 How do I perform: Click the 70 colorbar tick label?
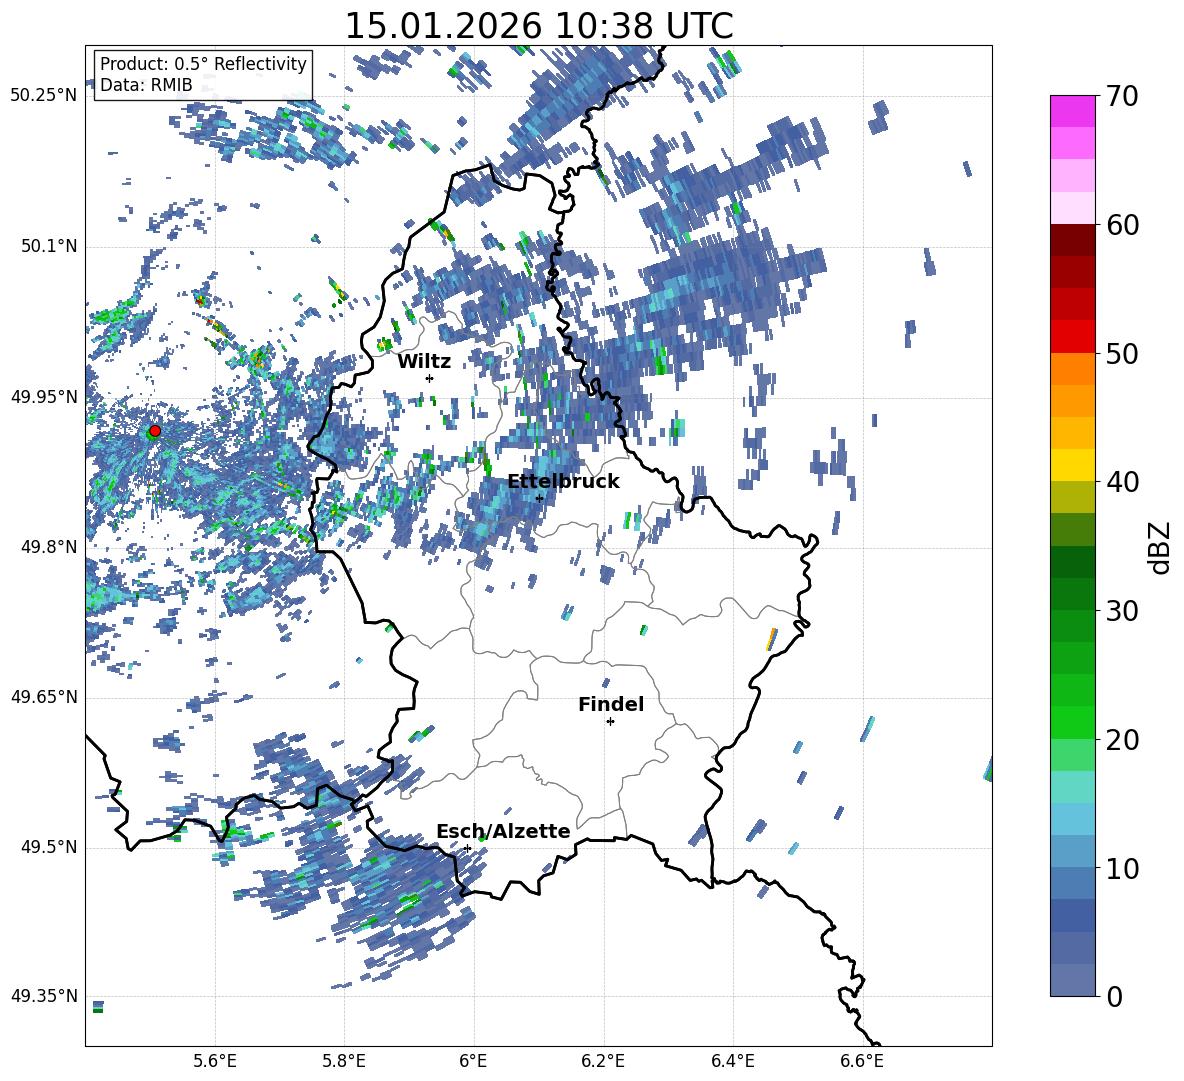pos(1123,97)
